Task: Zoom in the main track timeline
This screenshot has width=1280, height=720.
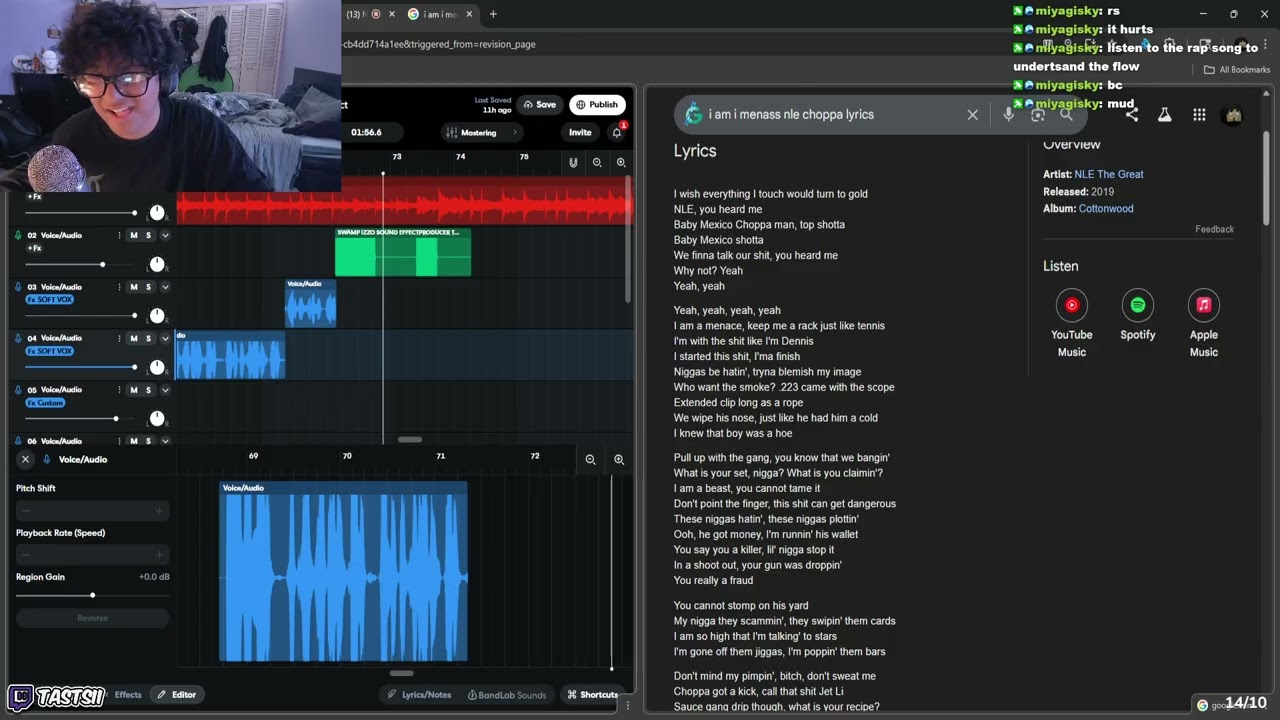Action: pos(621,162)
